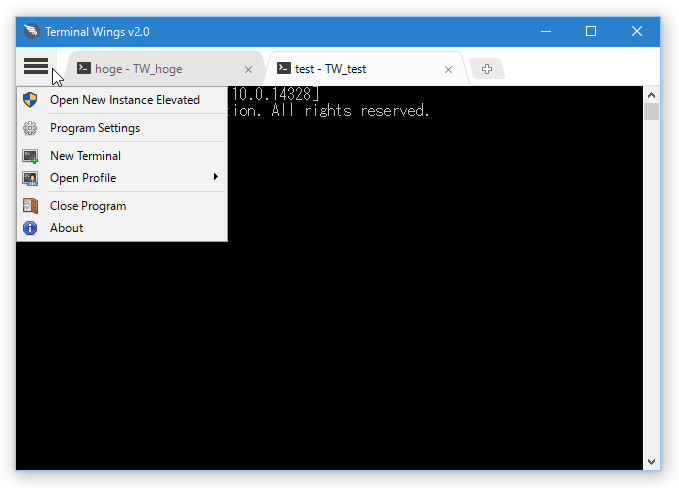679x488 pixels.
Task: Click the gear icon beside Program Settings
Action: pos(30,128)
